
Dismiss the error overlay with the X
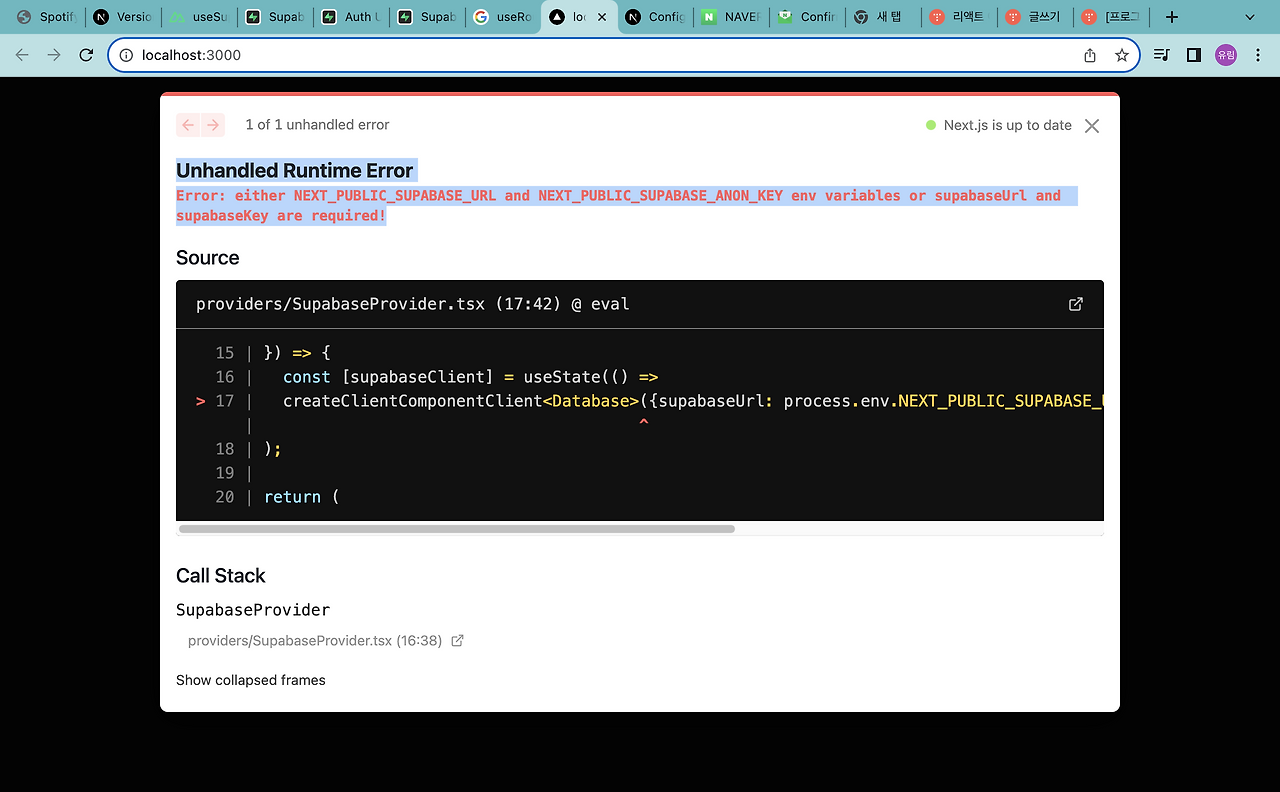tap(1091, 125)
